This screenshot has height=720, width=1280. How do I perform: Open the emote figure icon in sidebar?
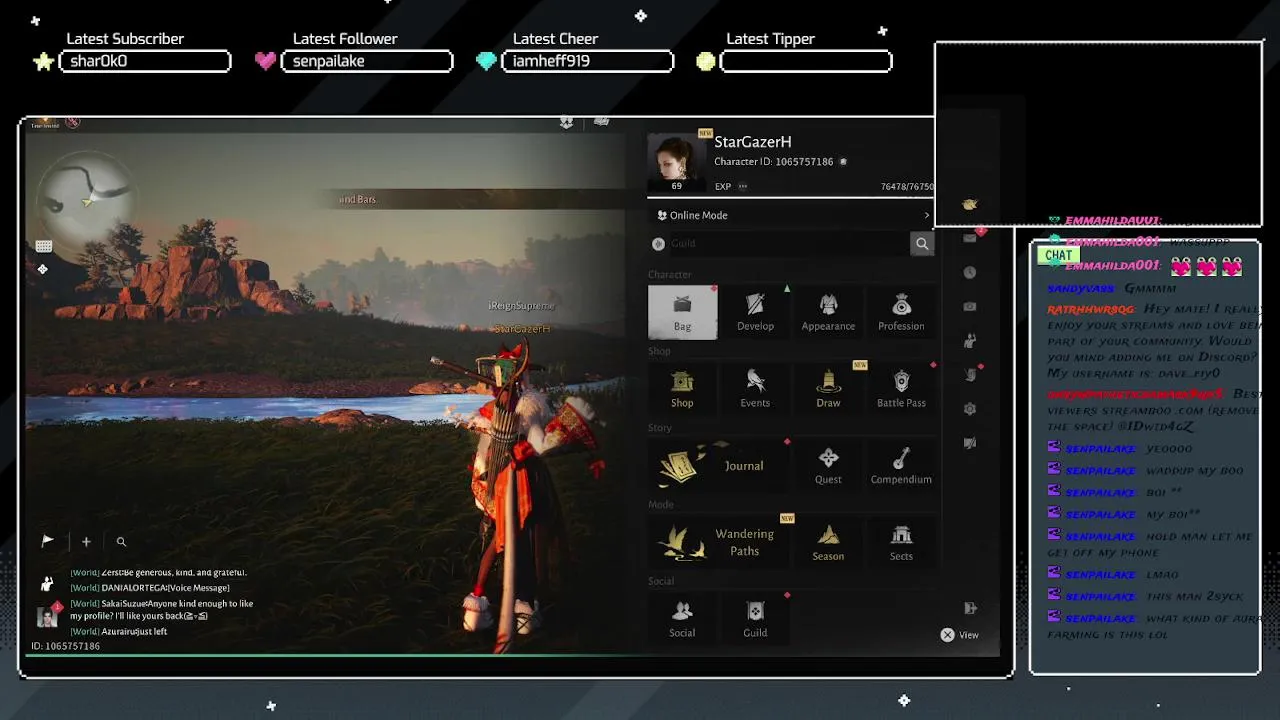[969, 341]
